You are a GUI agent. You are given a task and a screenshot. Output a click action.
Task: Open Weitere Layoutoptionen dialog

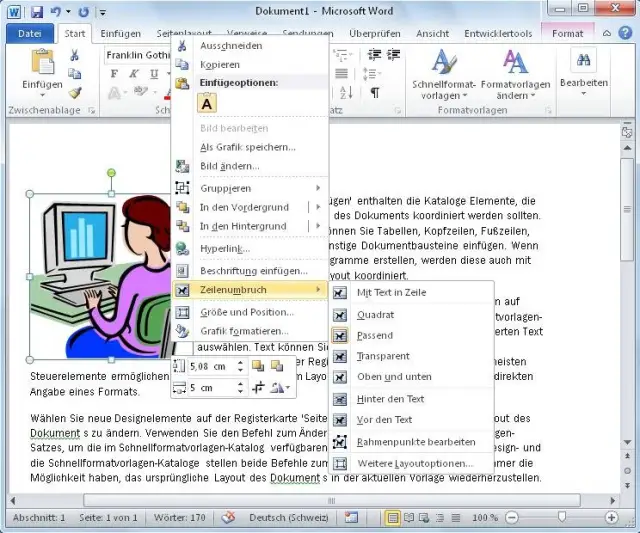click(x=411, y=464)
